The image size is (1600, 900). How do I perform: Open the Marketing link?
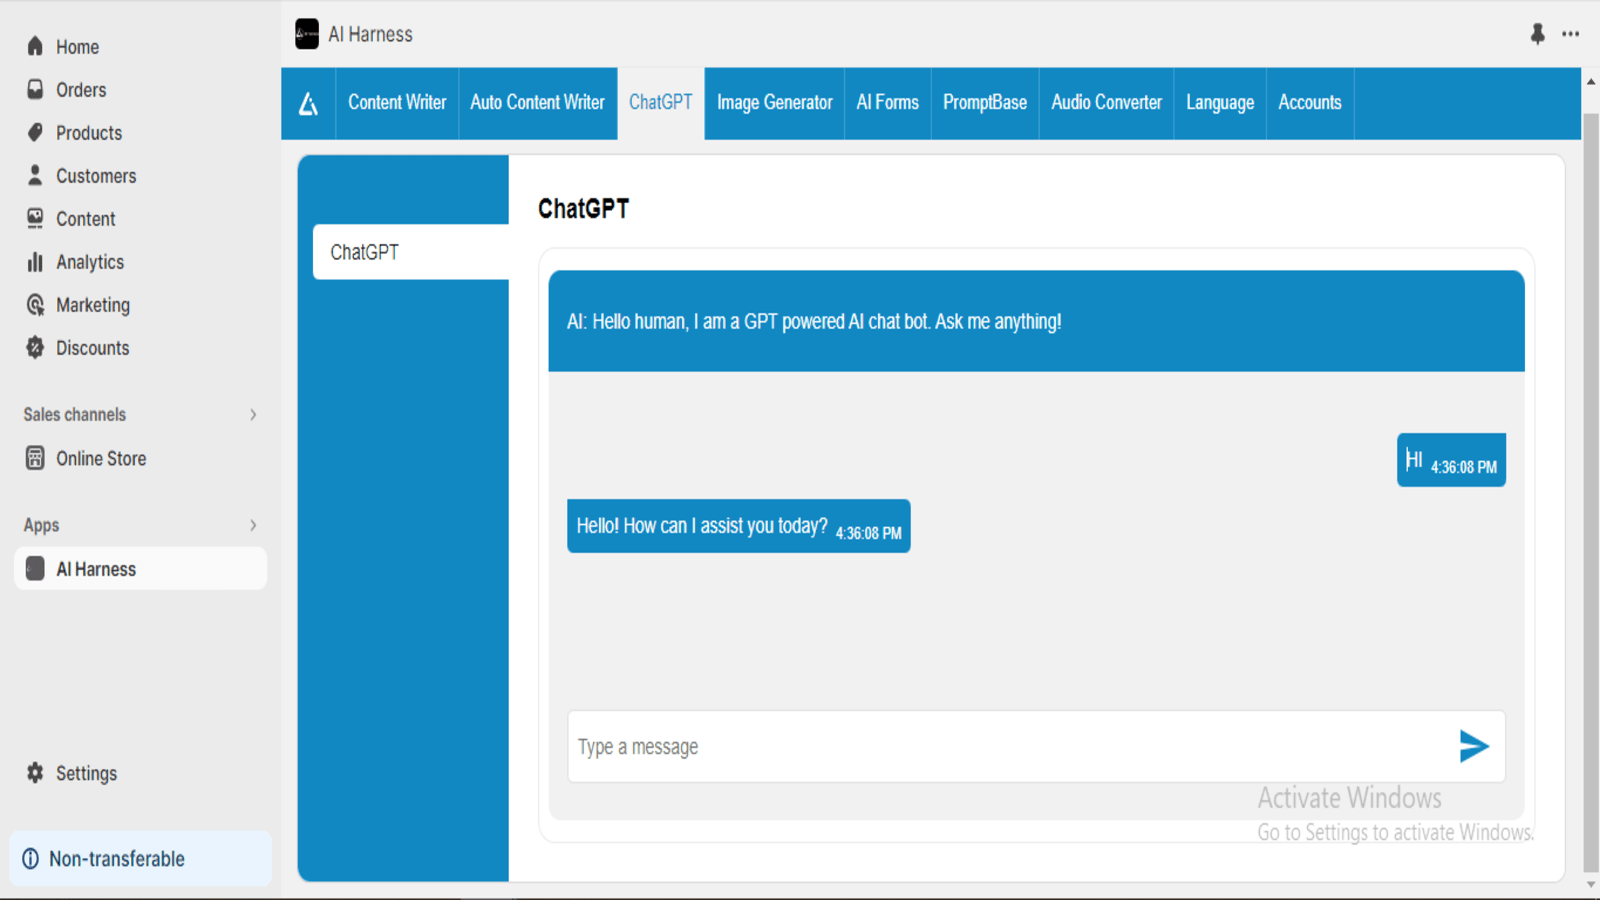point(93,305)
